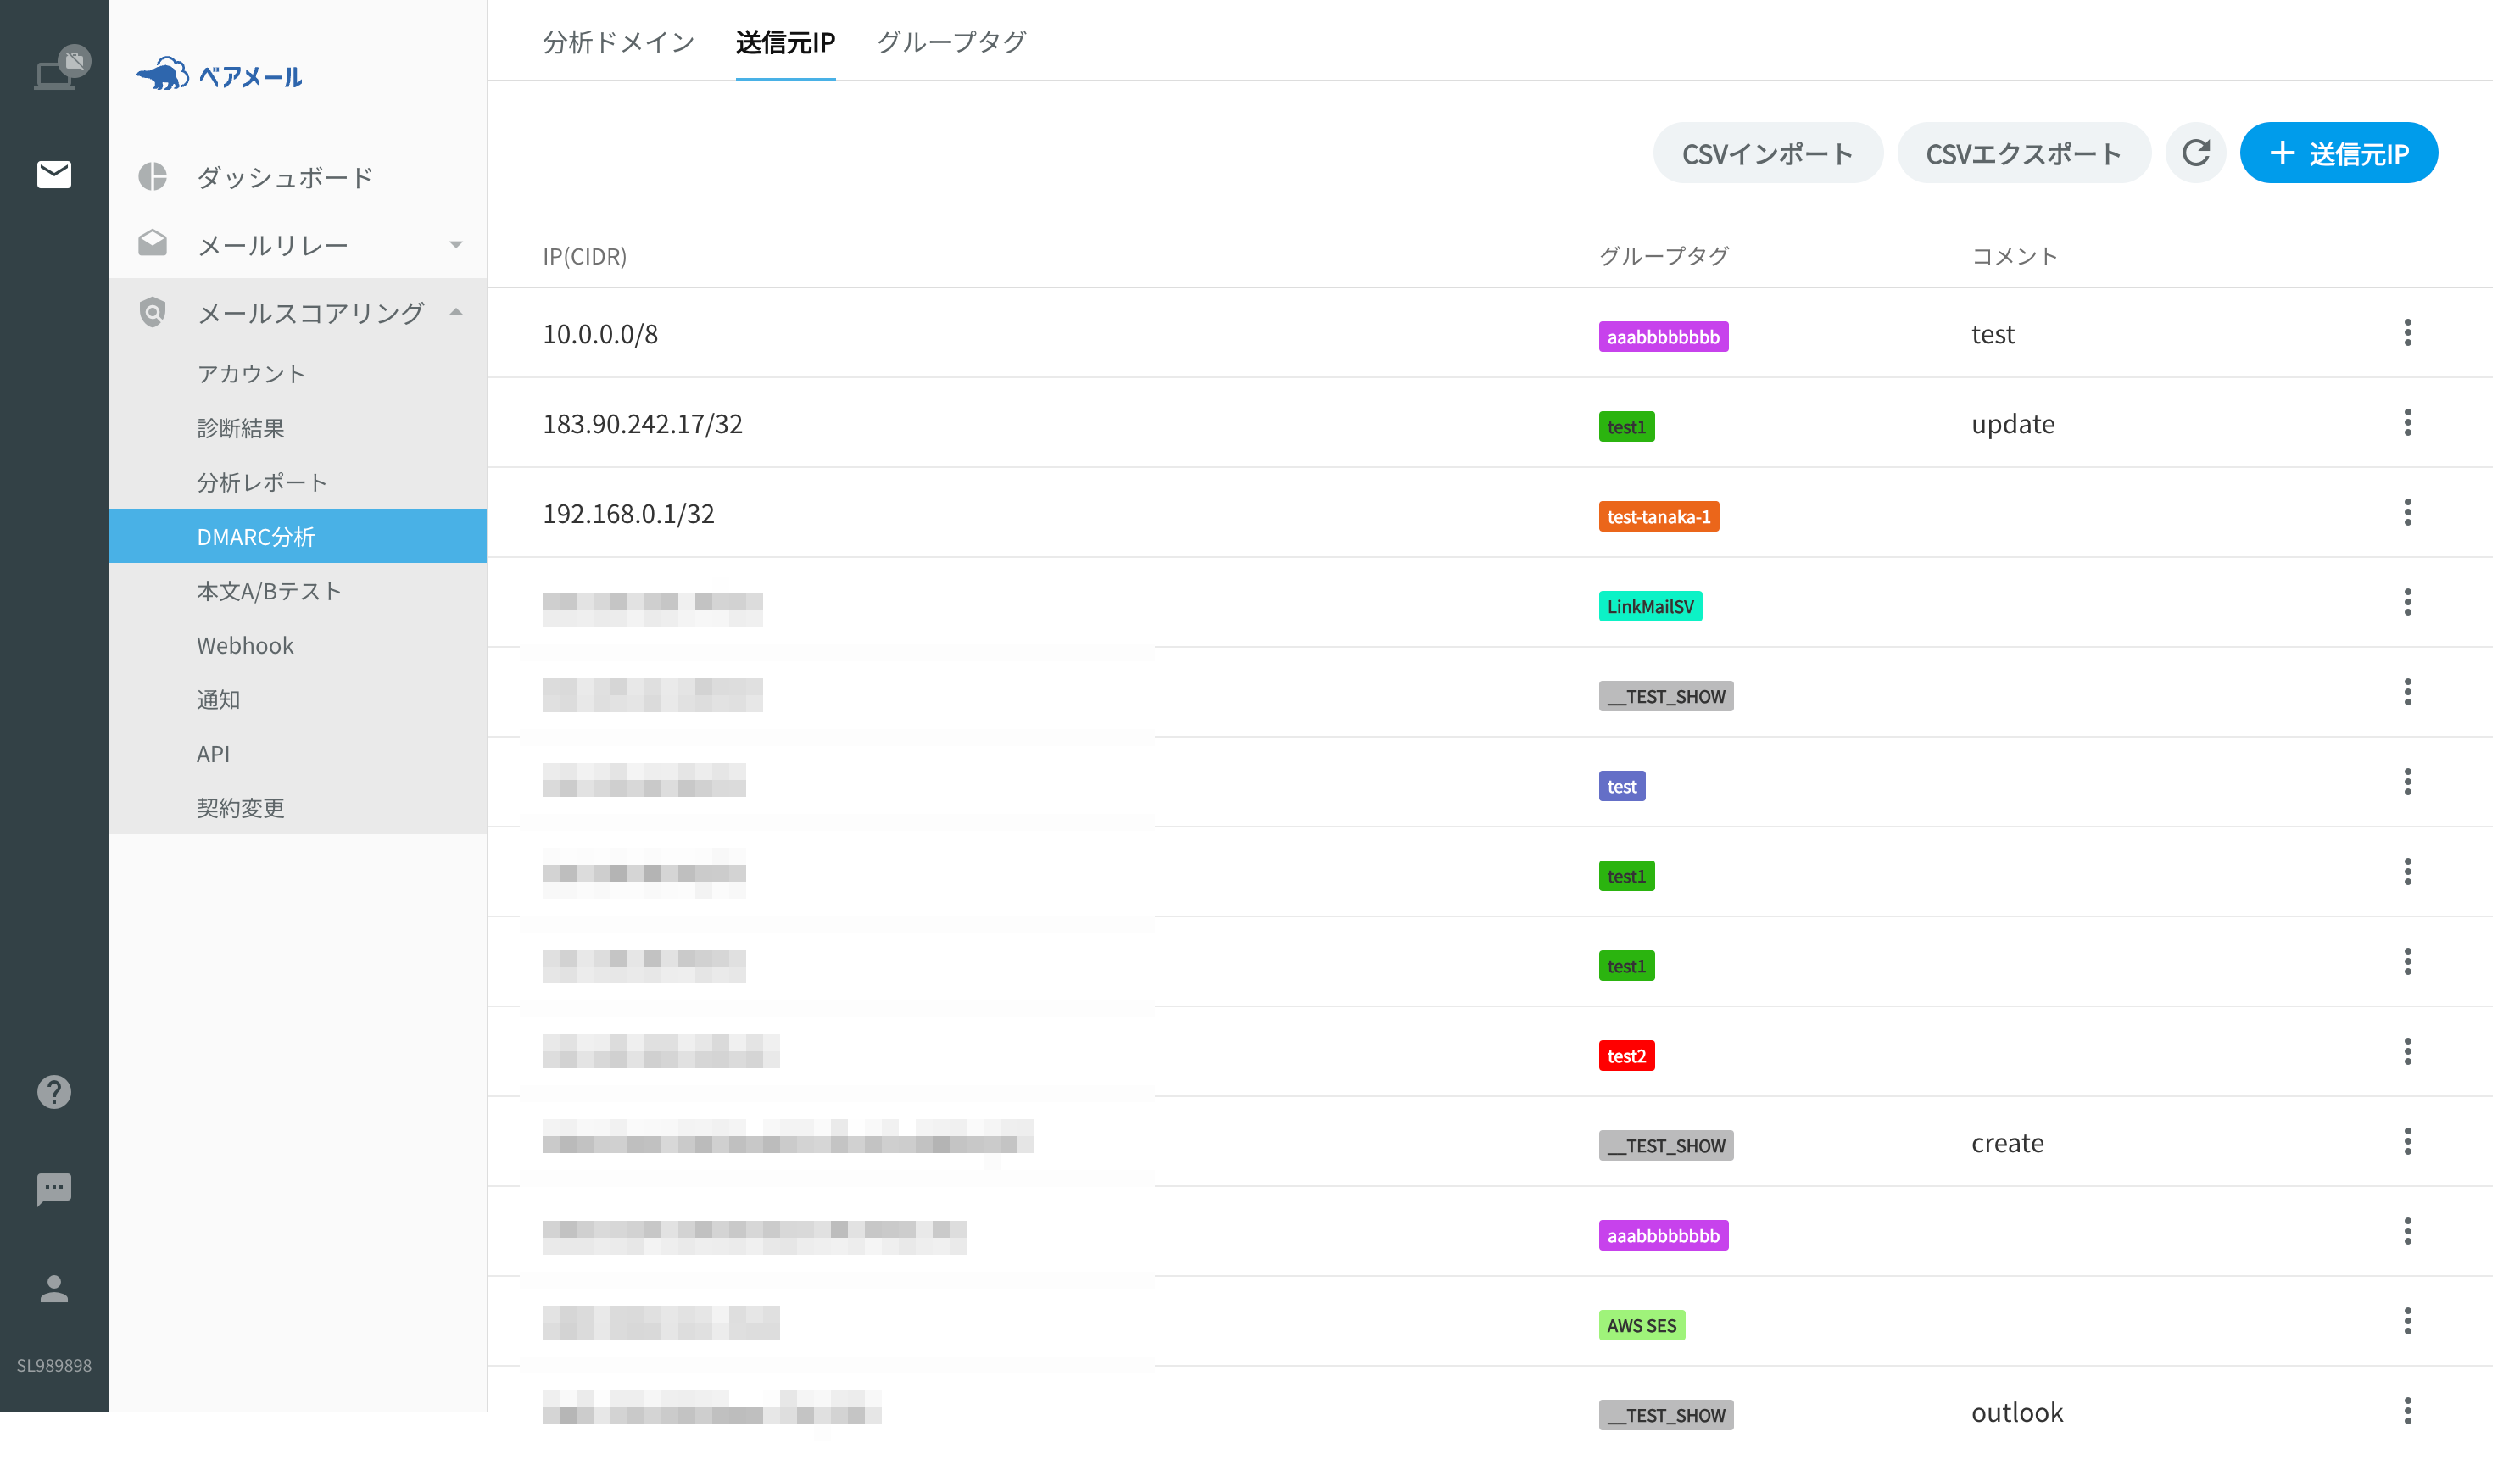This screenshot has height=1482, width=2520.
Task: Collapse the メールスコアリング section arrow
Action: 456,313
